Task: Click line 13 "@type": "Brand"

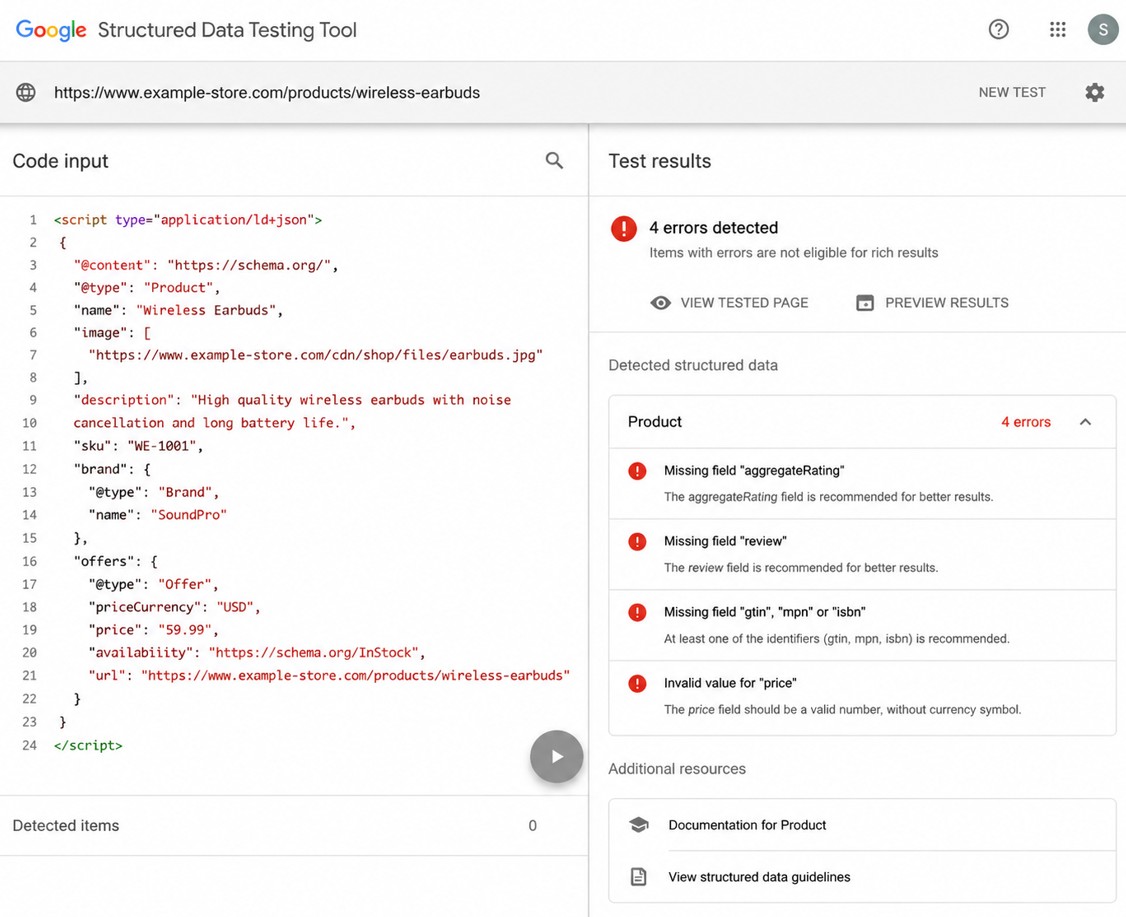Action: click(154, 492)
